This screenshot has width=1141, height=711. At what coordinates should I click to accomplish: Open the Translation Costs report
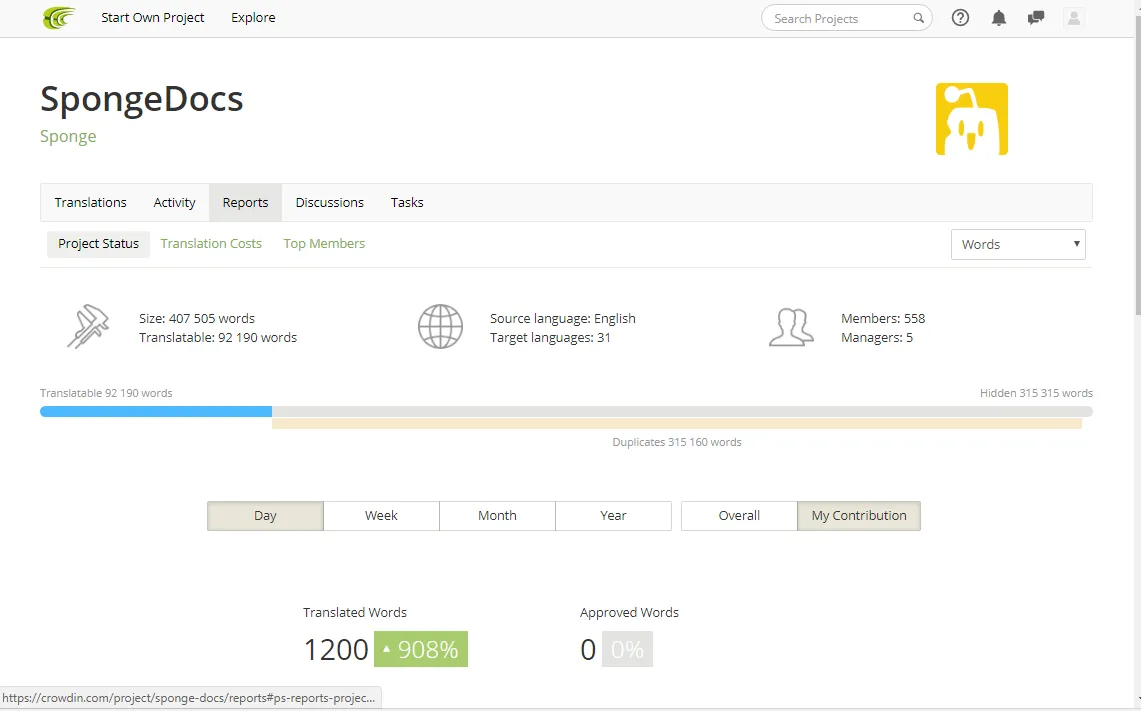(x=211, y=244)
